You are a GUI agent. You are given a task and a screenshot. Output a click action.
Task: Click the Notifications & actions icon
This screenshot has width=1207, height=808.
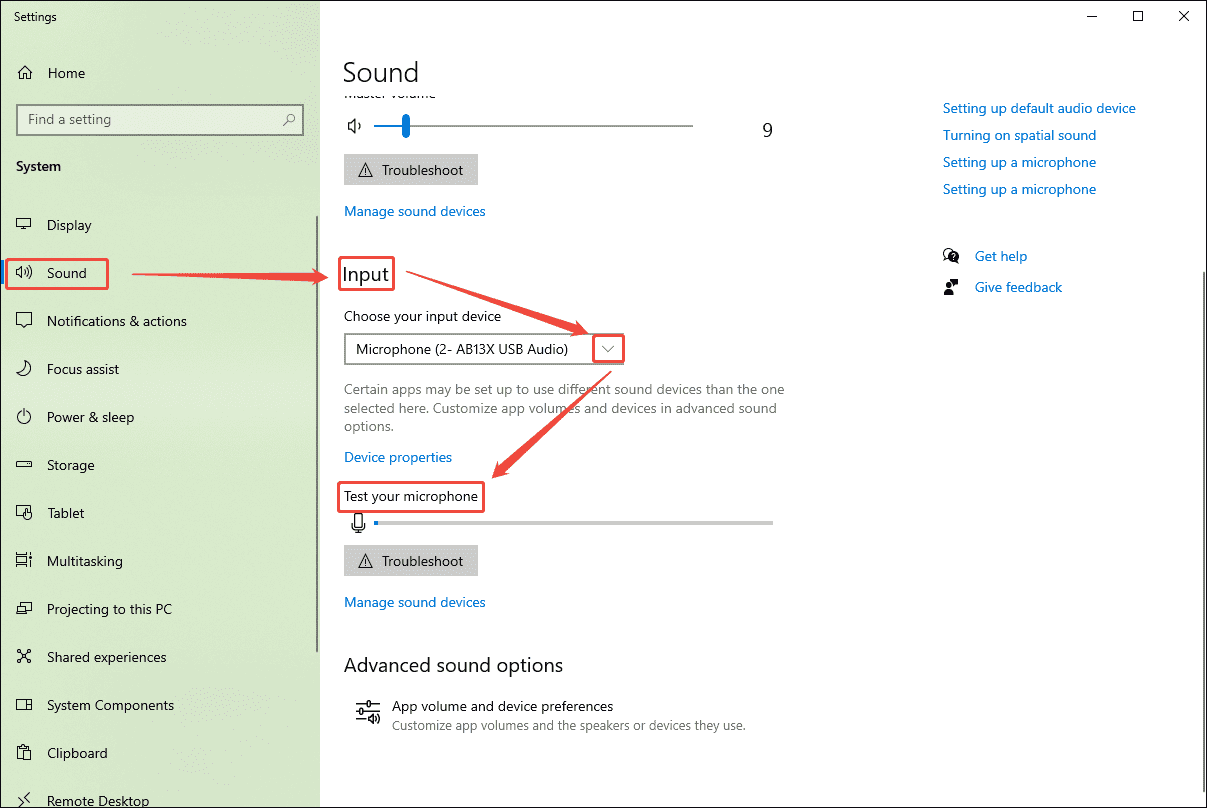point(25,320)
